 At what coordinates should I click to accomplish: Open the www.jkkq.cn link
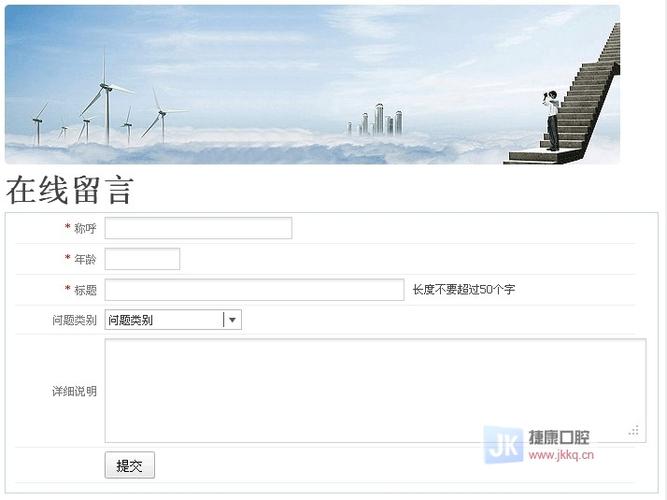561,455
